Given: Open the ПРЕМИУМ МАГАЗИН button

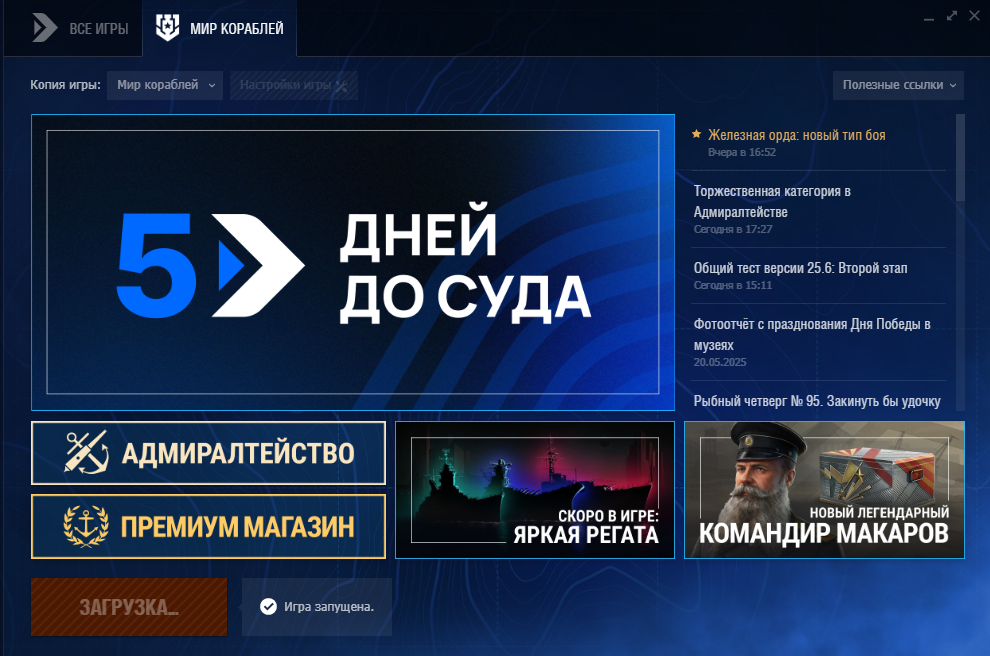Looking at the screenshot, I should click(208, 527).
